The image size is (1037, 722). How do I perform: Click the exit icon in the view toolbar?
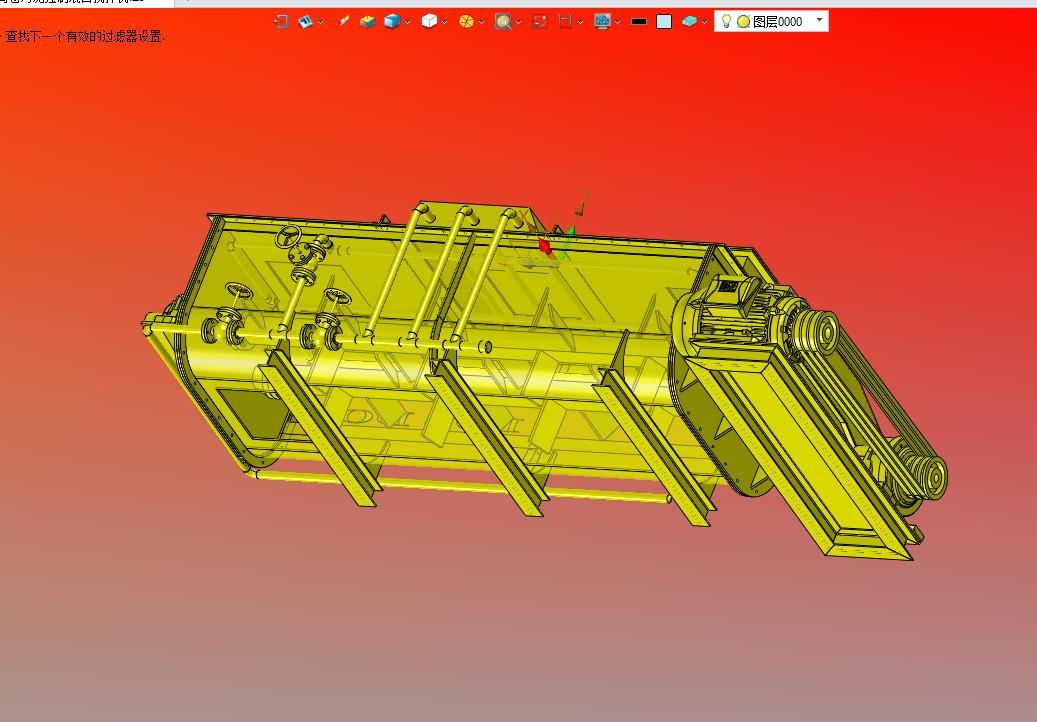coord(280,22)
